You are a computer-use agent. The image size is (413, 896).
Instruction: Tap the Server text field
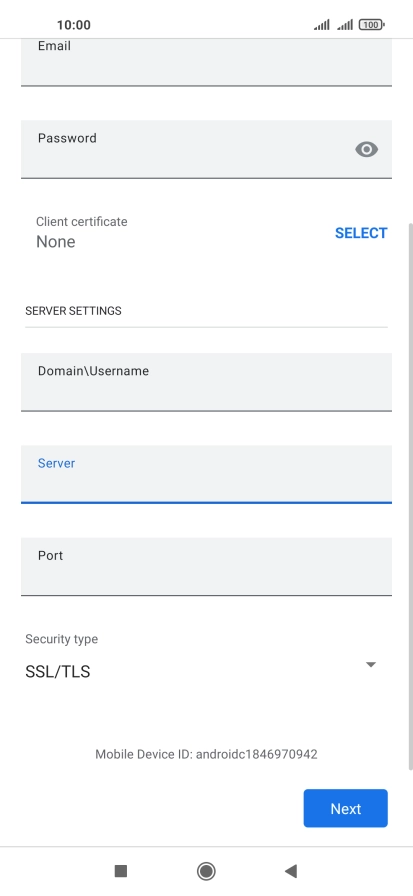206,474
